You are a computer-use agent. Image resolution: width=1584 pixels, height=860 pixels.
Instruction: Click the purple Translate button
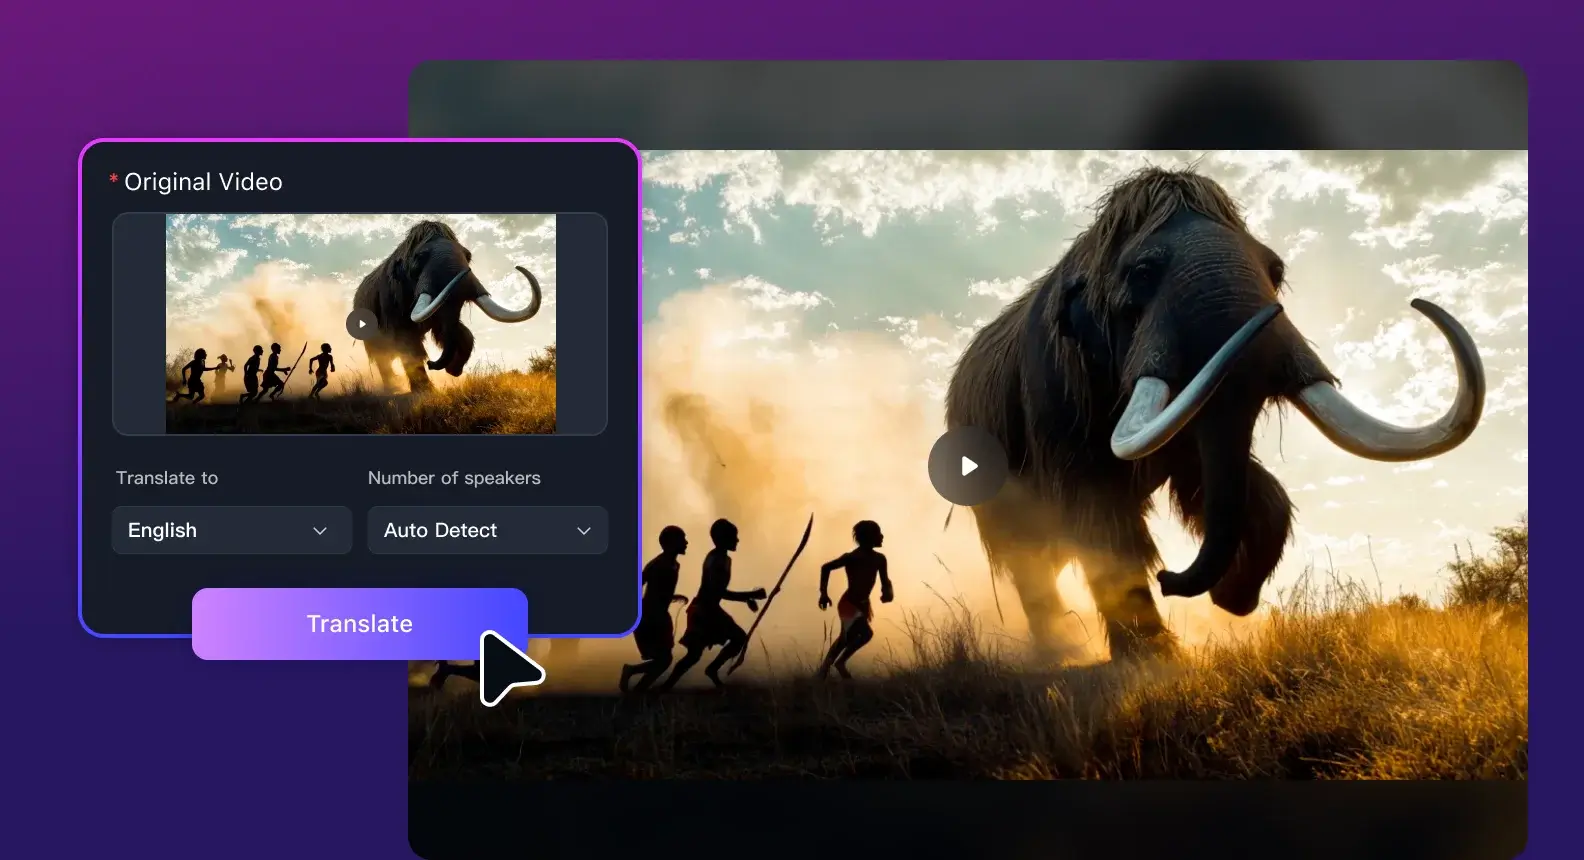point(359,623)
